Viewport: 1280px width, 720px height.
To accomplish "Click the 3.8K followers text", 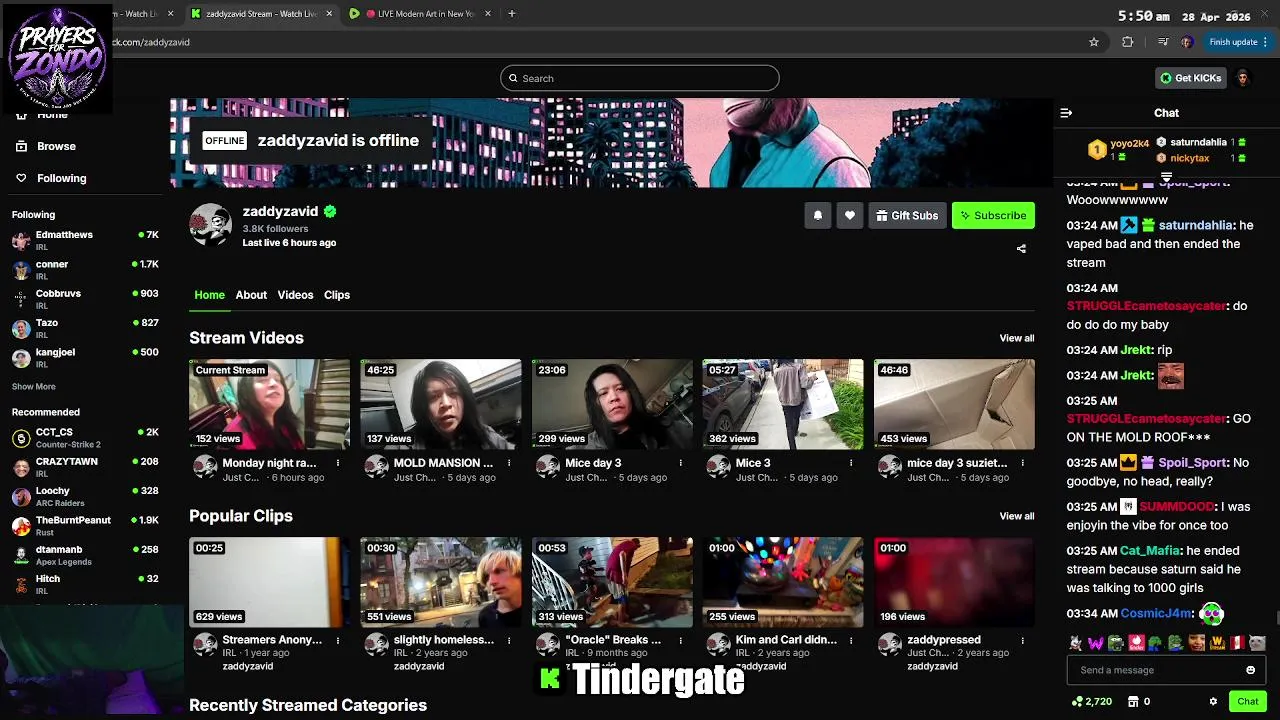I will point(275,228).
